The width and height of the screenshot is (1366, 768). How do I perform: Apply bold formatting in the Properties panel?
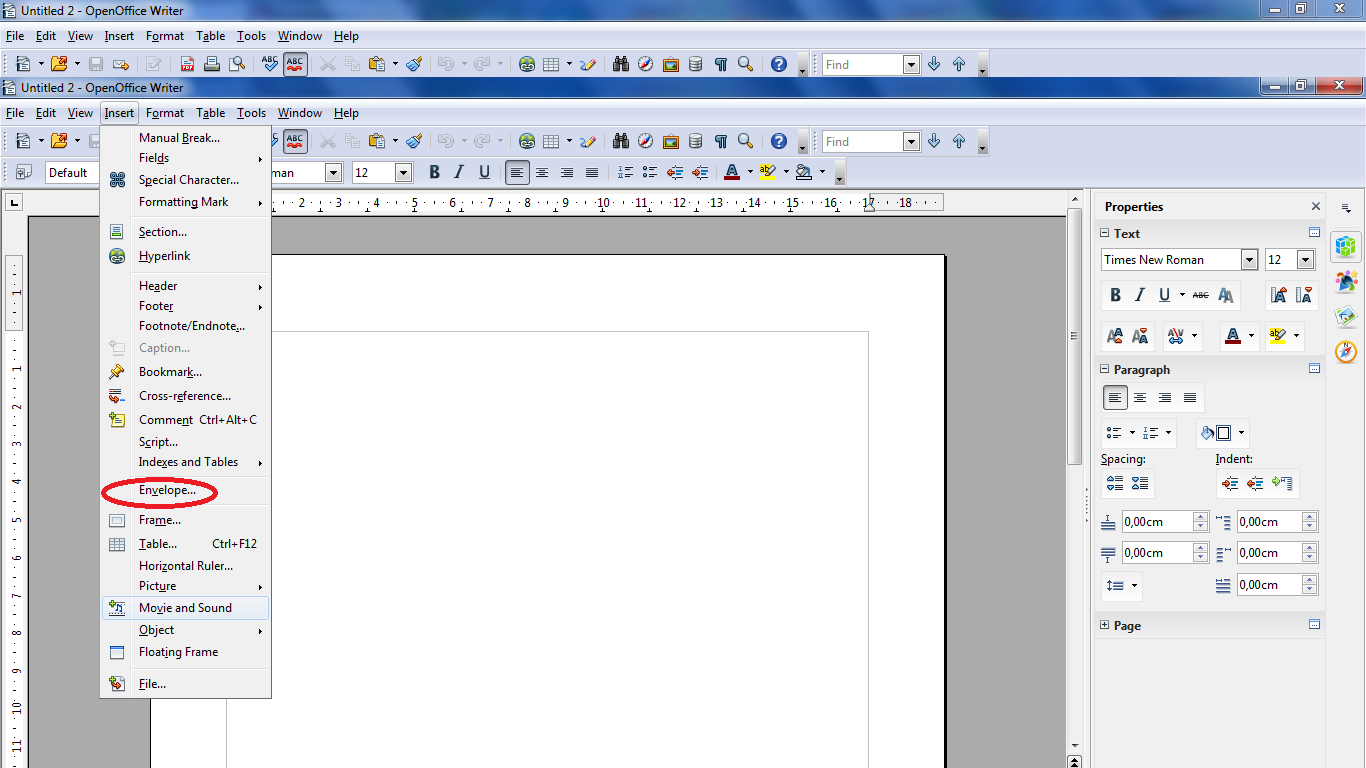(1115, 295)
